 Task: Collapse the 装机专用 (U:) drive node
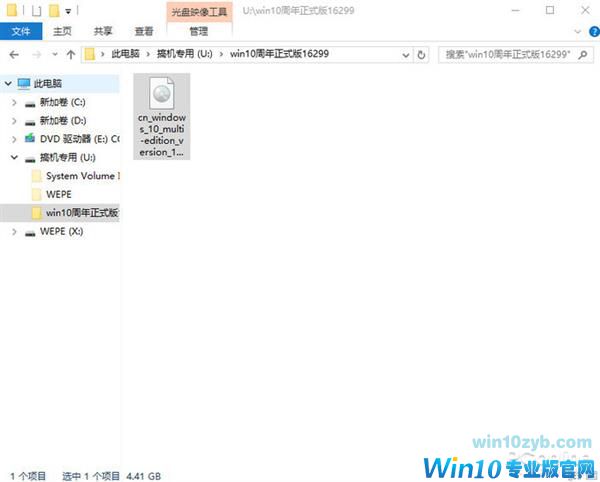(x=14, y=157)
